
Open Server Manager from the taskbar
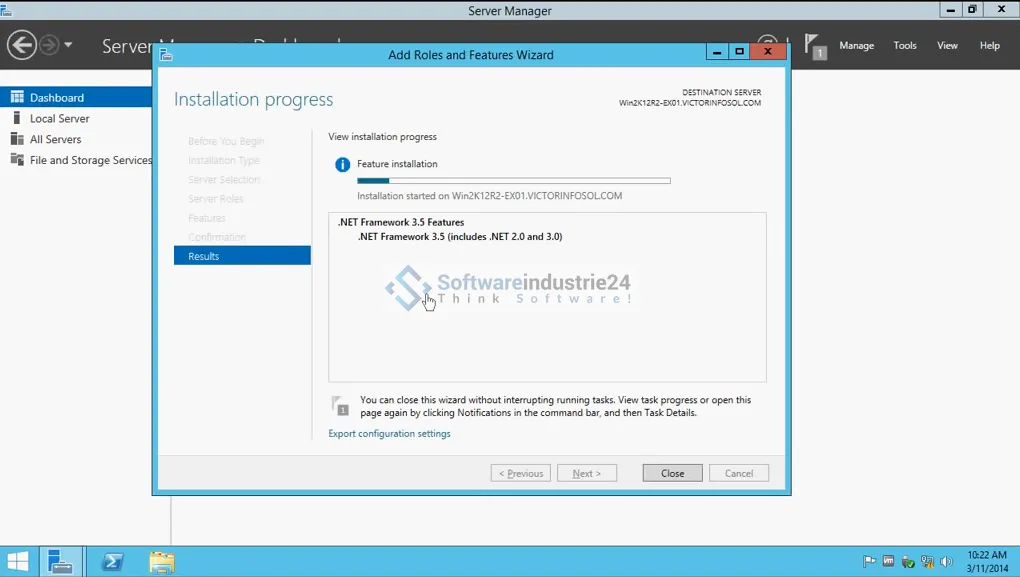click(61, 562)
